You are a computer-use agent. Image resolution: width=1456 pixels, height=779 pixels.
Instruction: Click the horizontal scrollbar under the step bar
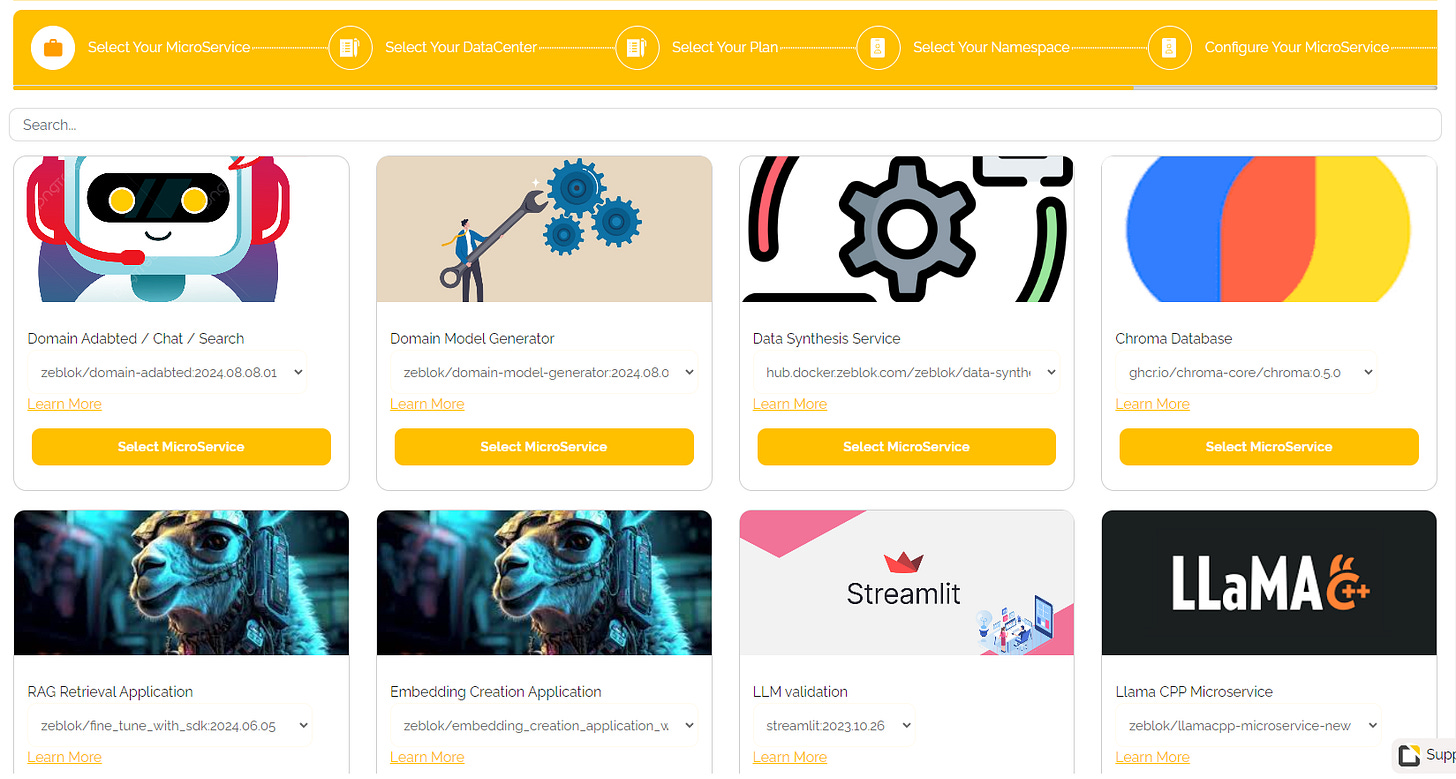(x=1286, y=88)
